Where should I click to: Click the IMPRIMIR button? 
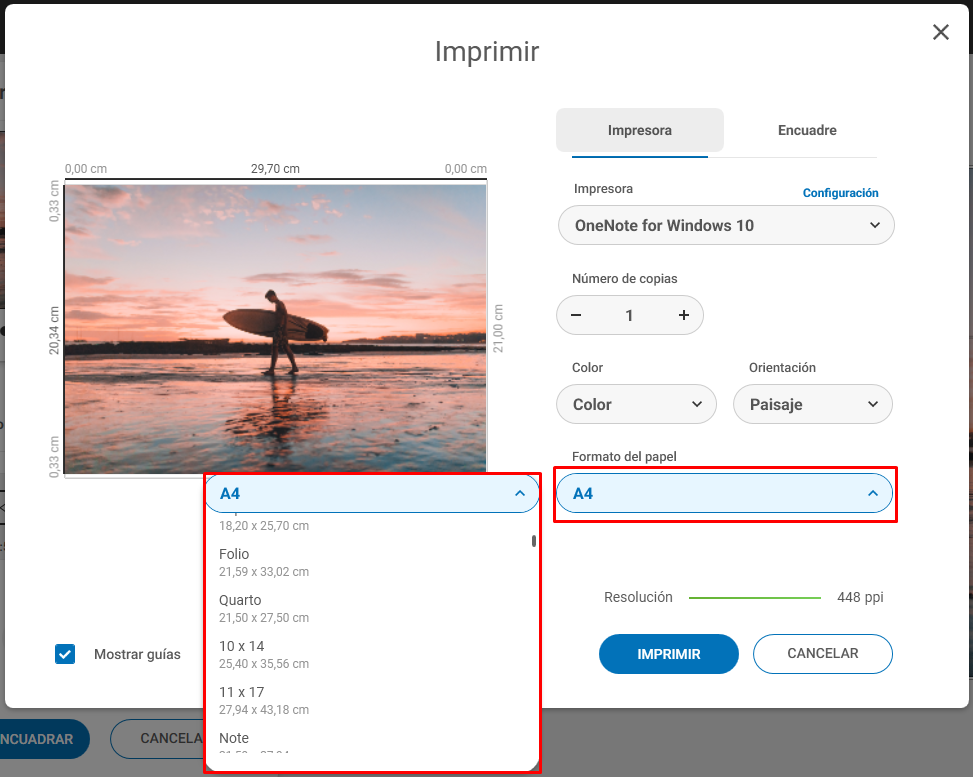tap(669, 654)
